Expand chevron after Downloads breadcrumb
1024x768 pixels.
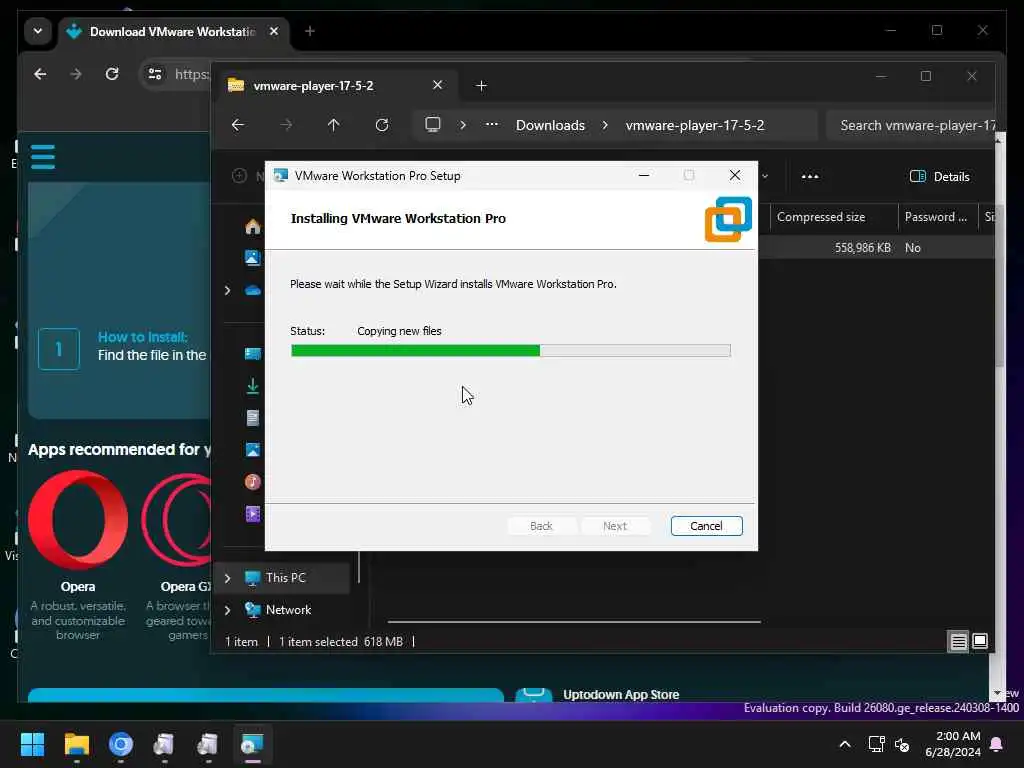point(605,125)
